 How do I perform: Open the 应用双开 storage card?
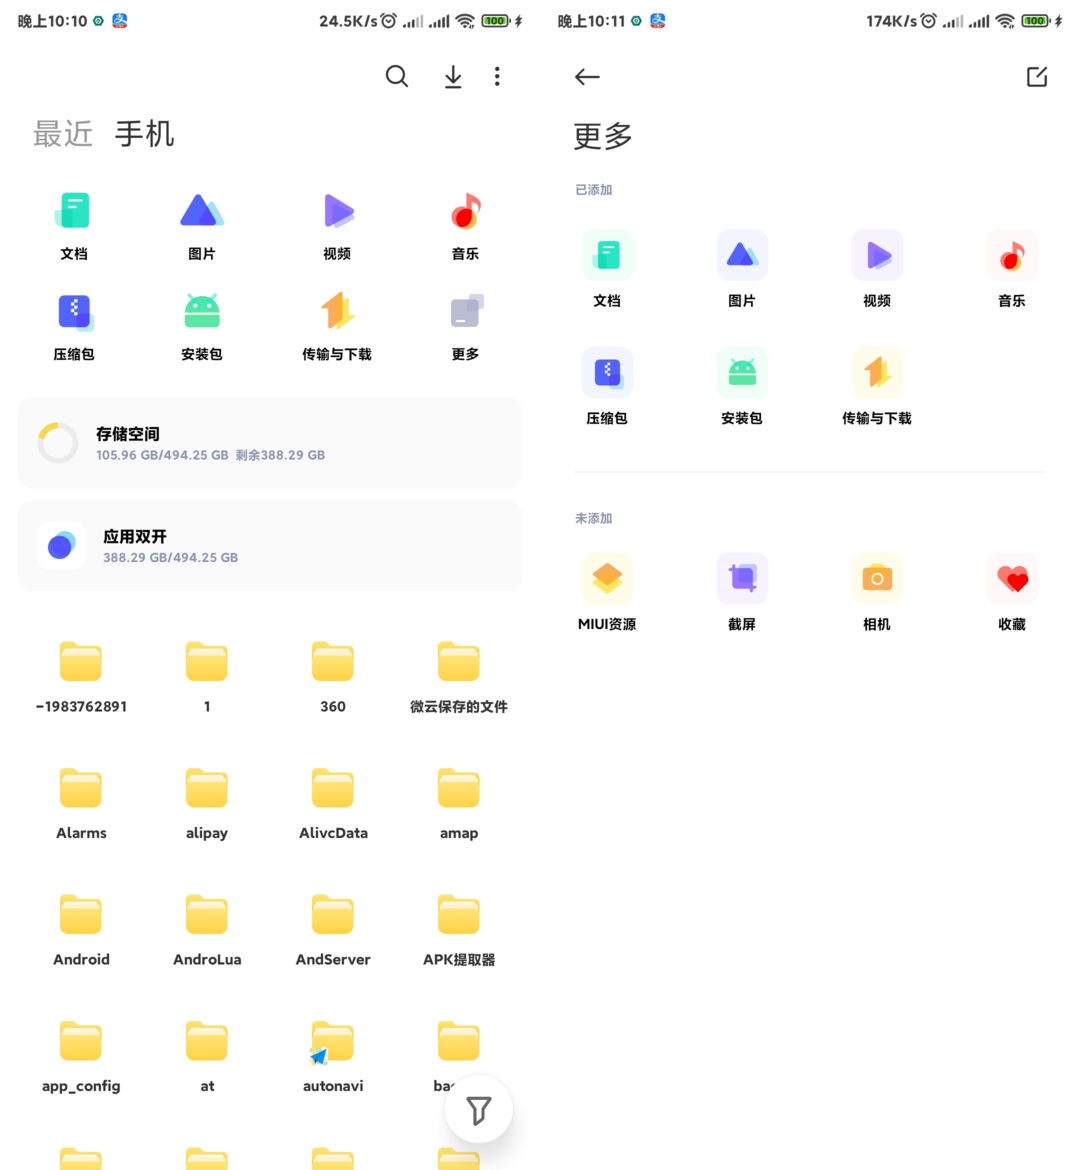click(269, 545)
